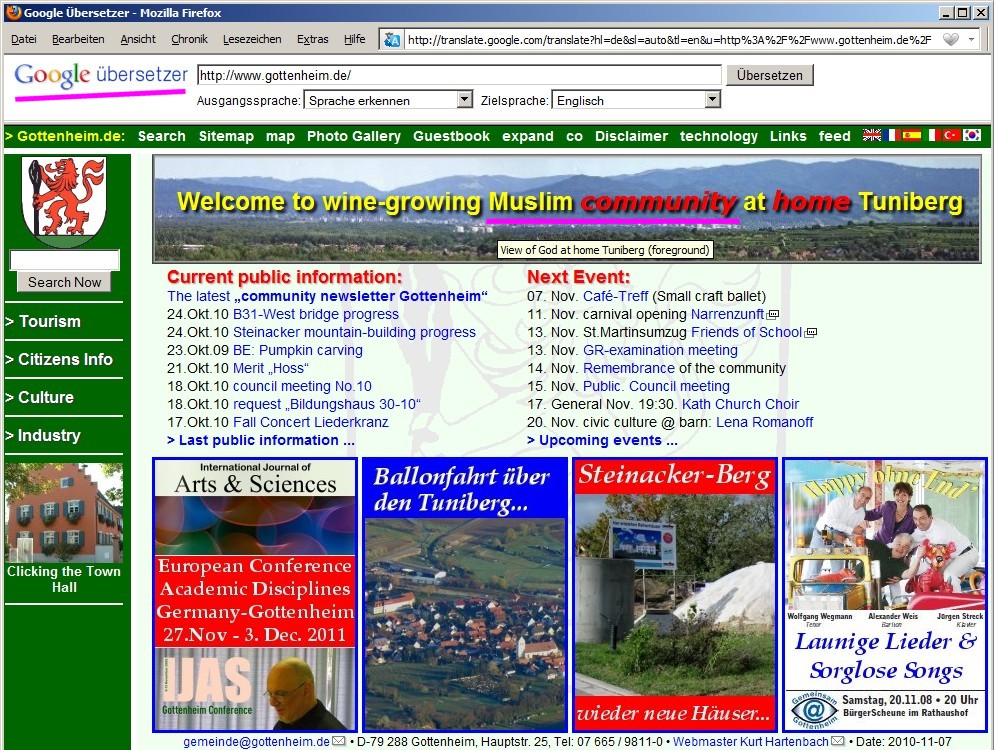Screen dimensions: 994x750
Task: Expand the address bar history dropdown arrow
Action: [x=971, y=40]
